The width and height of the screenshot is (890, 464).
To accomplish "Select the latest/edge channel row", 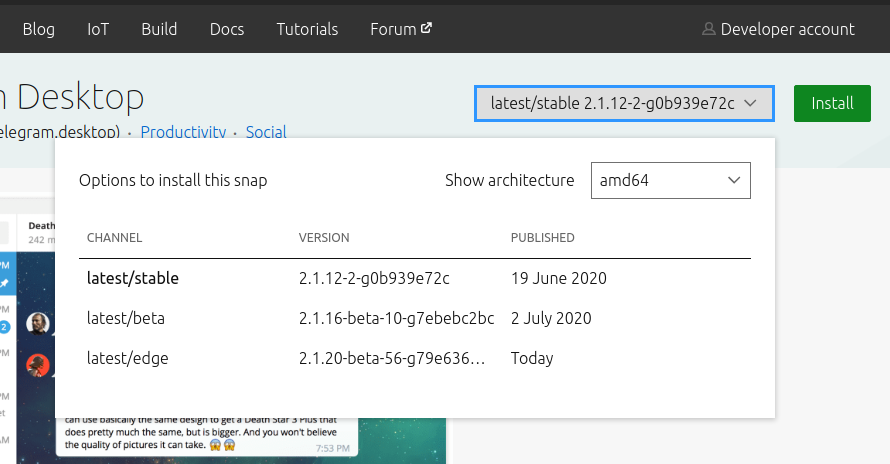I will 415,358.
